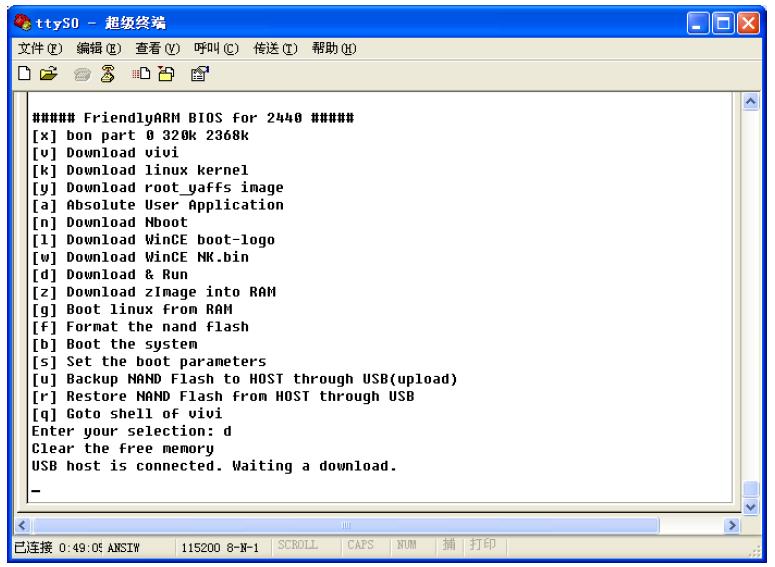Click the horizontal scrollbar left arrow
The width and height of the screenshot is (775, 567).
click(19, 523)
